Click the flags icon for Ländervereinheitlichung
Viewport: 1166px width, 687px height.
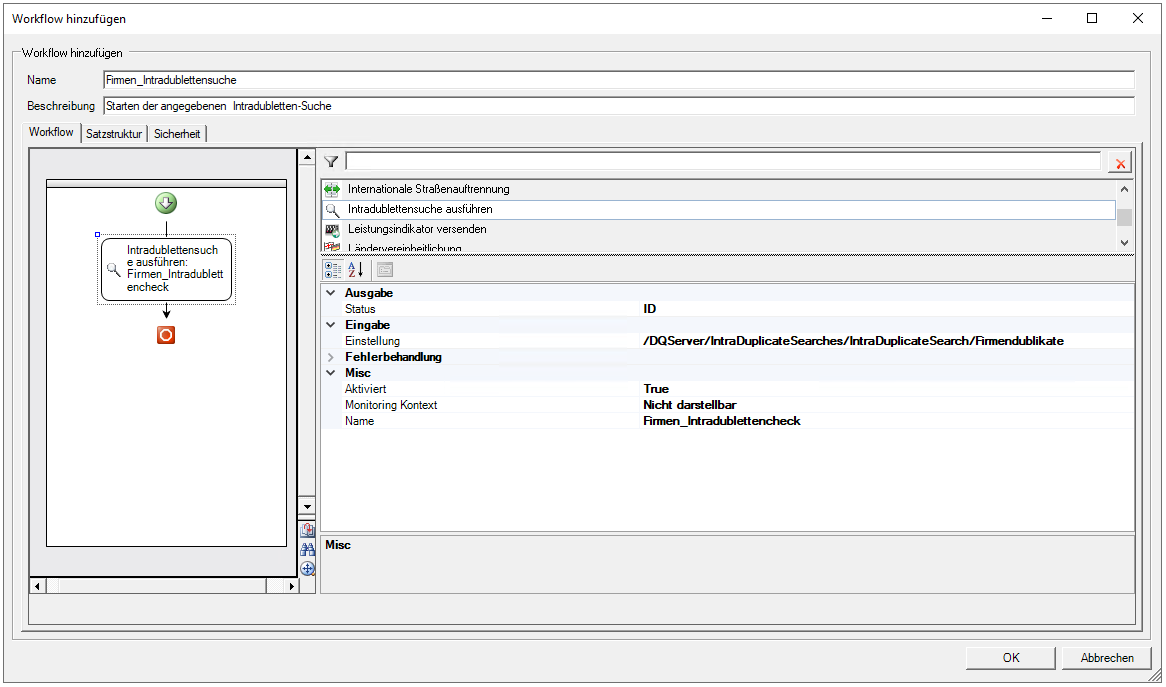pos(332,247)
